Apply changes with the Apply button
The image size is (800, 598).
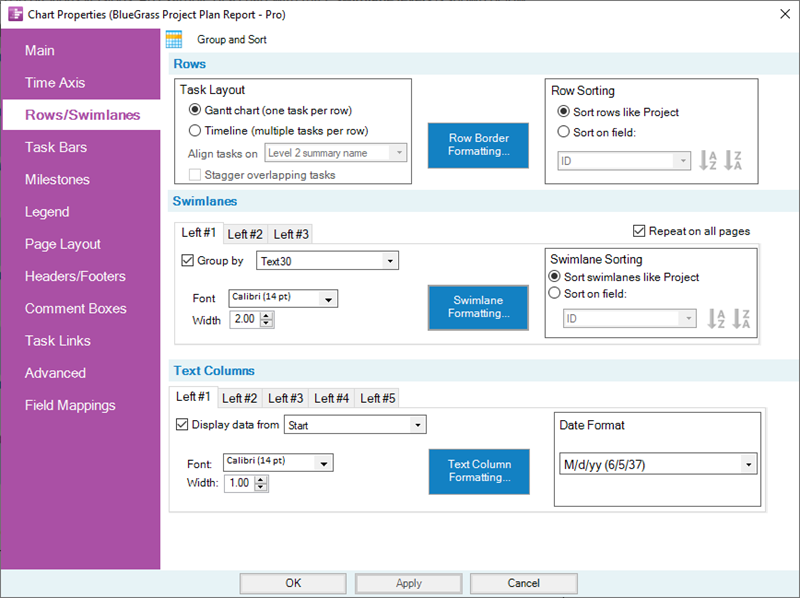click(408, 583)
